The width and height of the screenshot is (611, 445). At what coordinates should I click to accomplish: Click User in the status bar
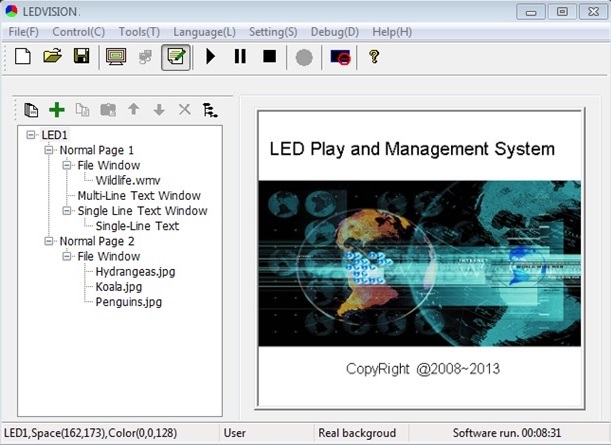pyautogui.click(x=235, y=433)
